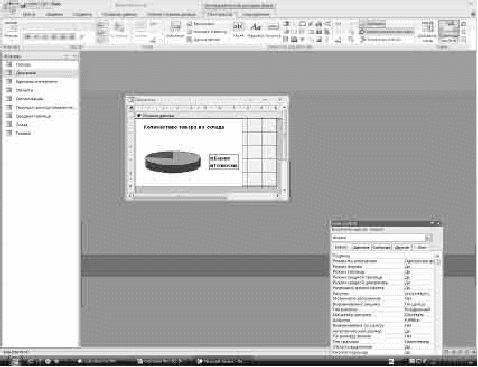Open the Склад form in navigation pane
This screenshot has height=367, width=478.
click(22, 124)
